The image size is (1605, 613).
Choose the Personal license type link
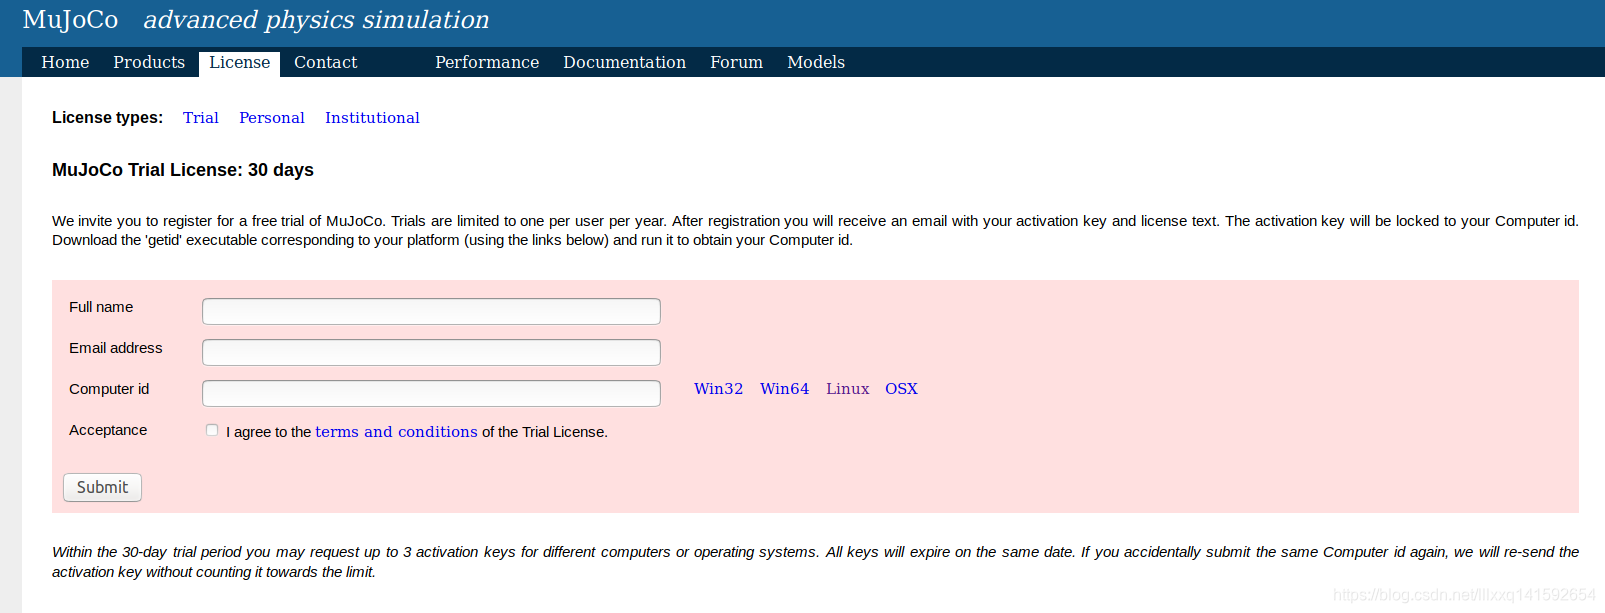coord(272,118)
